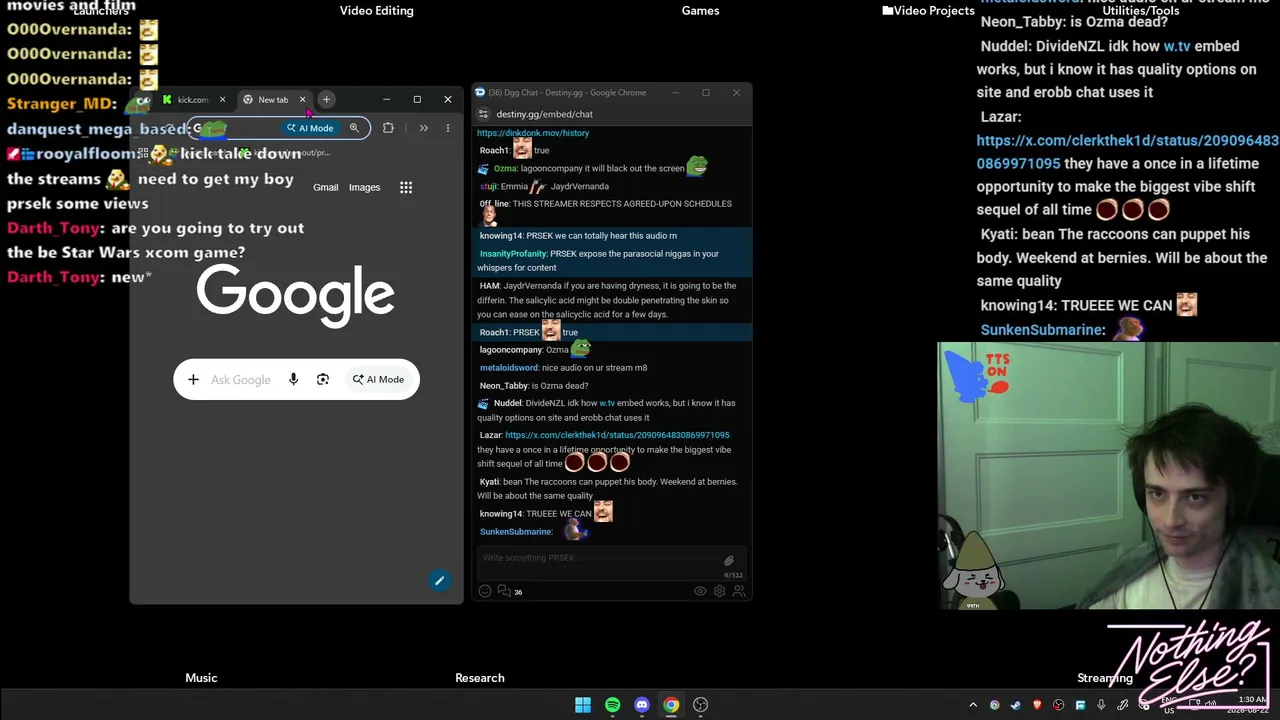The width and height of the screenshot is (1280, 720).
Task: Click the Google Lens search icon in address bar
Action: 354,128
